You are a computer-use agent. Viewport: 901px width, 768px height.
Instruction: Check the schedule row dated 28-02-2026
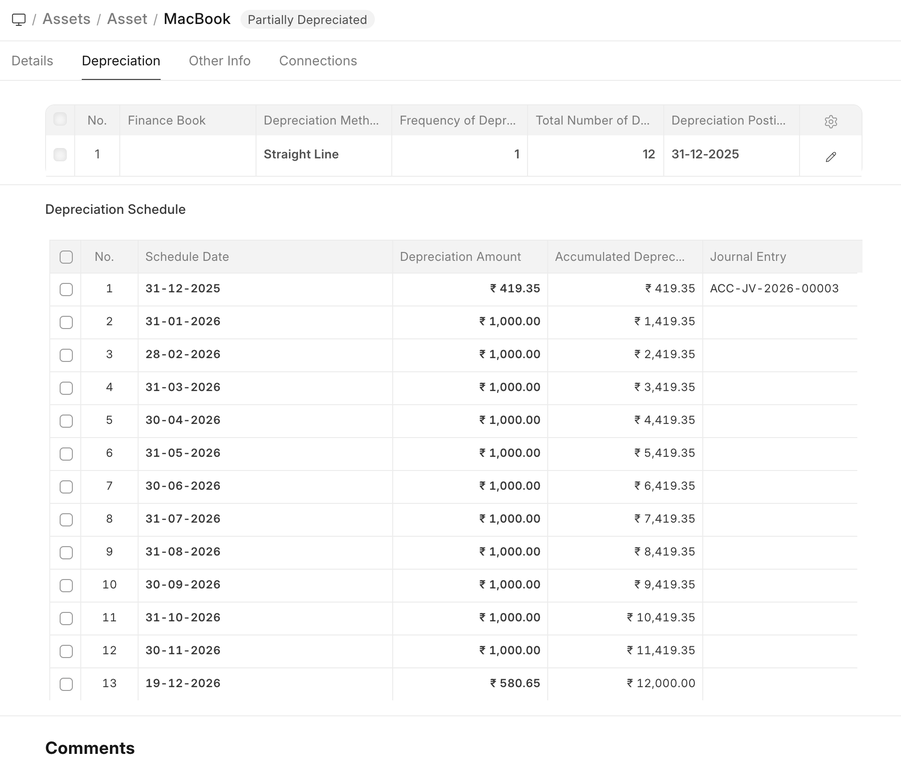coord(66,355)
